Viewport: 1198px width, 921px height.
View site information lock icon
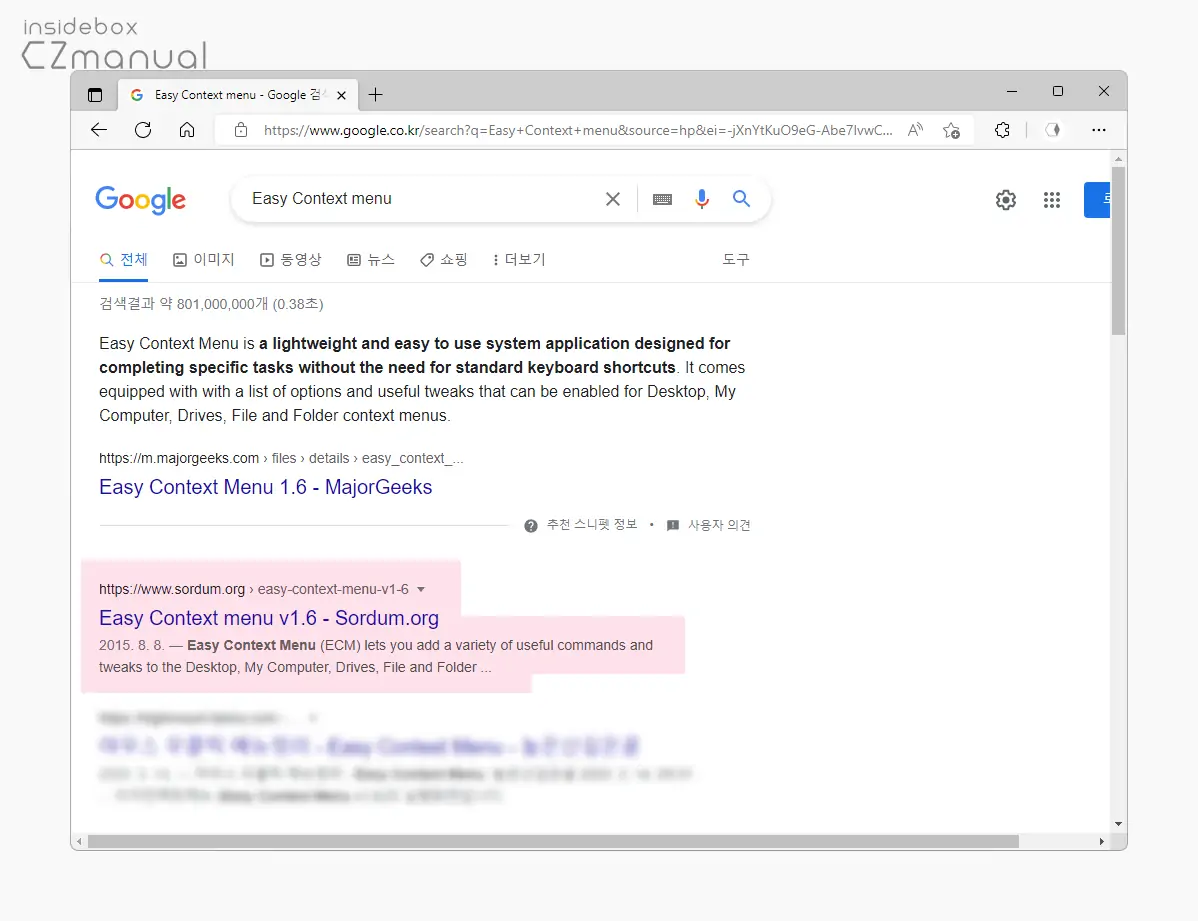(241, 130)
